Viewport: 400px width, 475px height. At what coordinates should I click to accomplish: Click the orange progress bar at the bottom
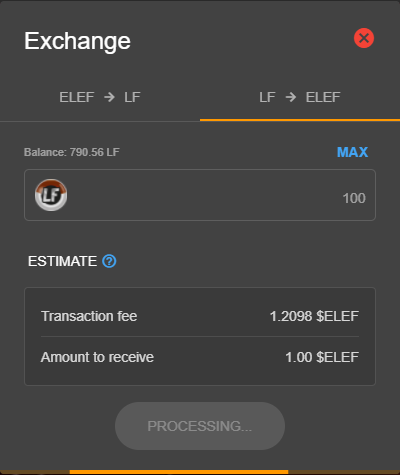(x=179, y=472)
